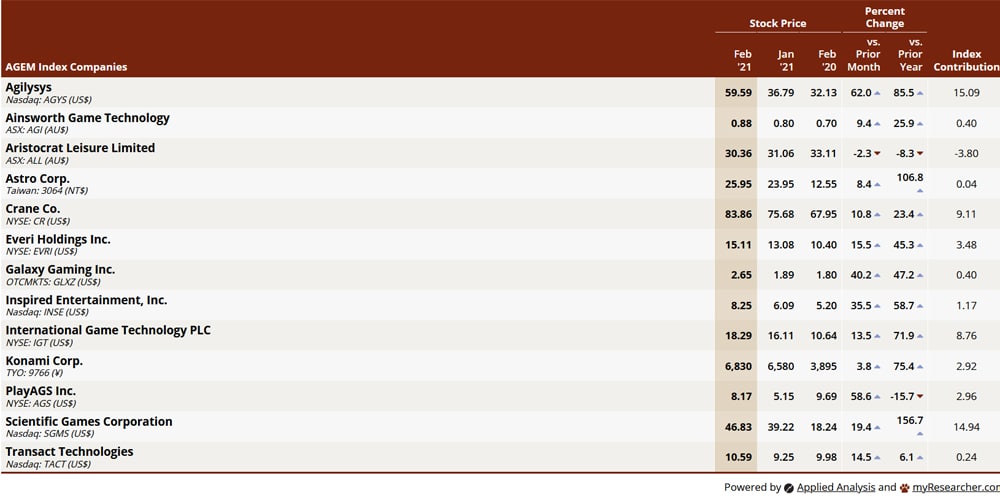Click Astro Corp. up arrow under 106.8

[x=920, y=191]
